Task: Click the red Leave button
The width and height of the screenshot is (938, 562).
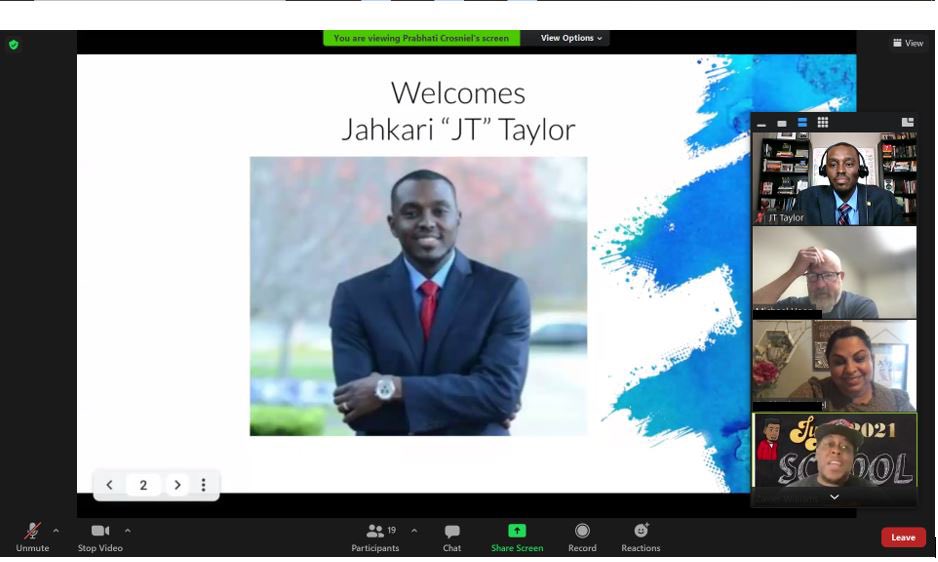Action: (903, 537)
